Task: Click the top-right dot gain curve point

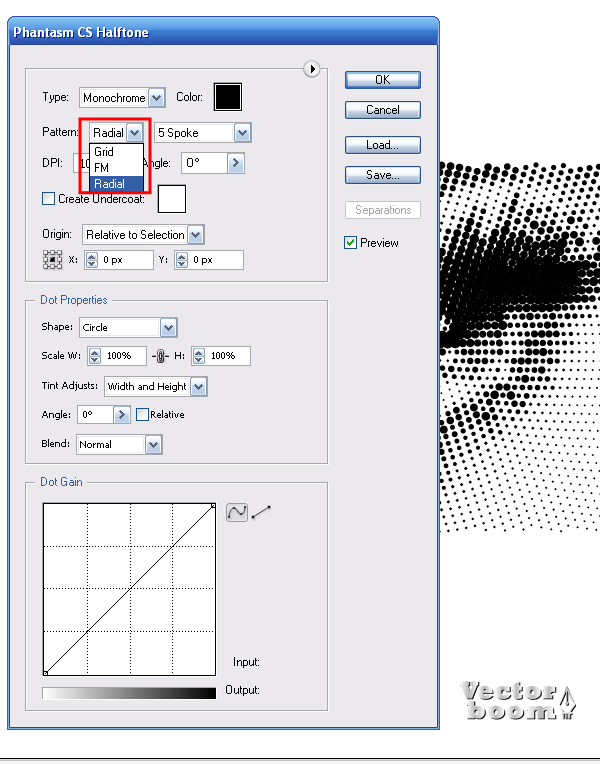Action: tap(213, 506)
